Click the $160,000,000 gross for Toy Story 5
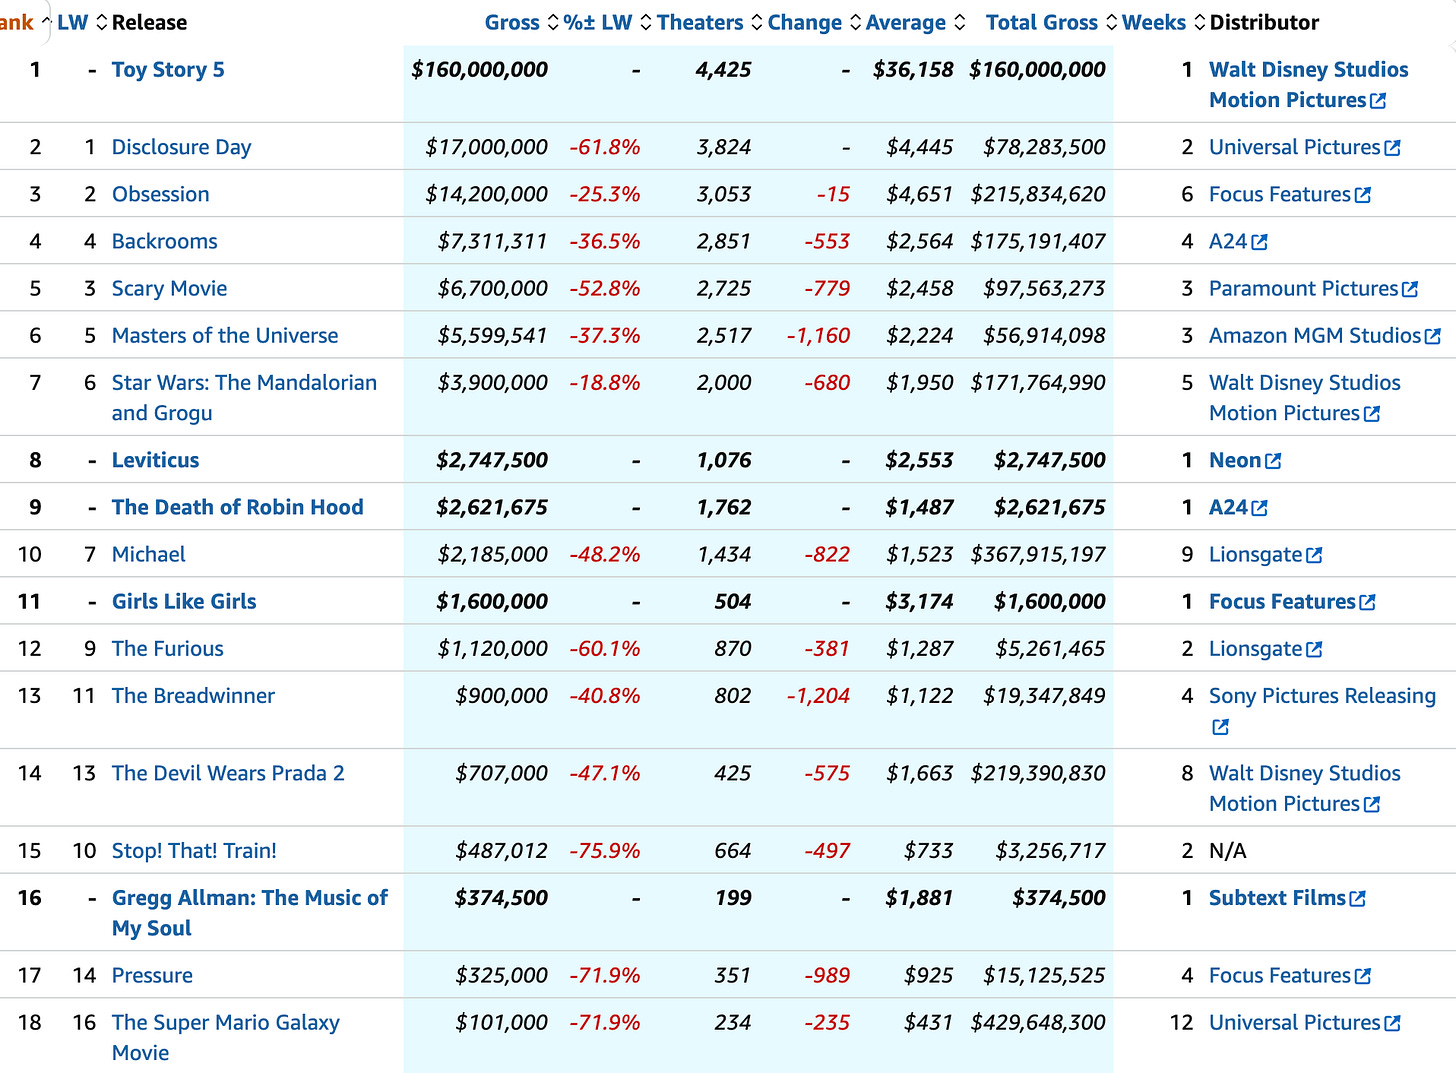 [480, 70]
